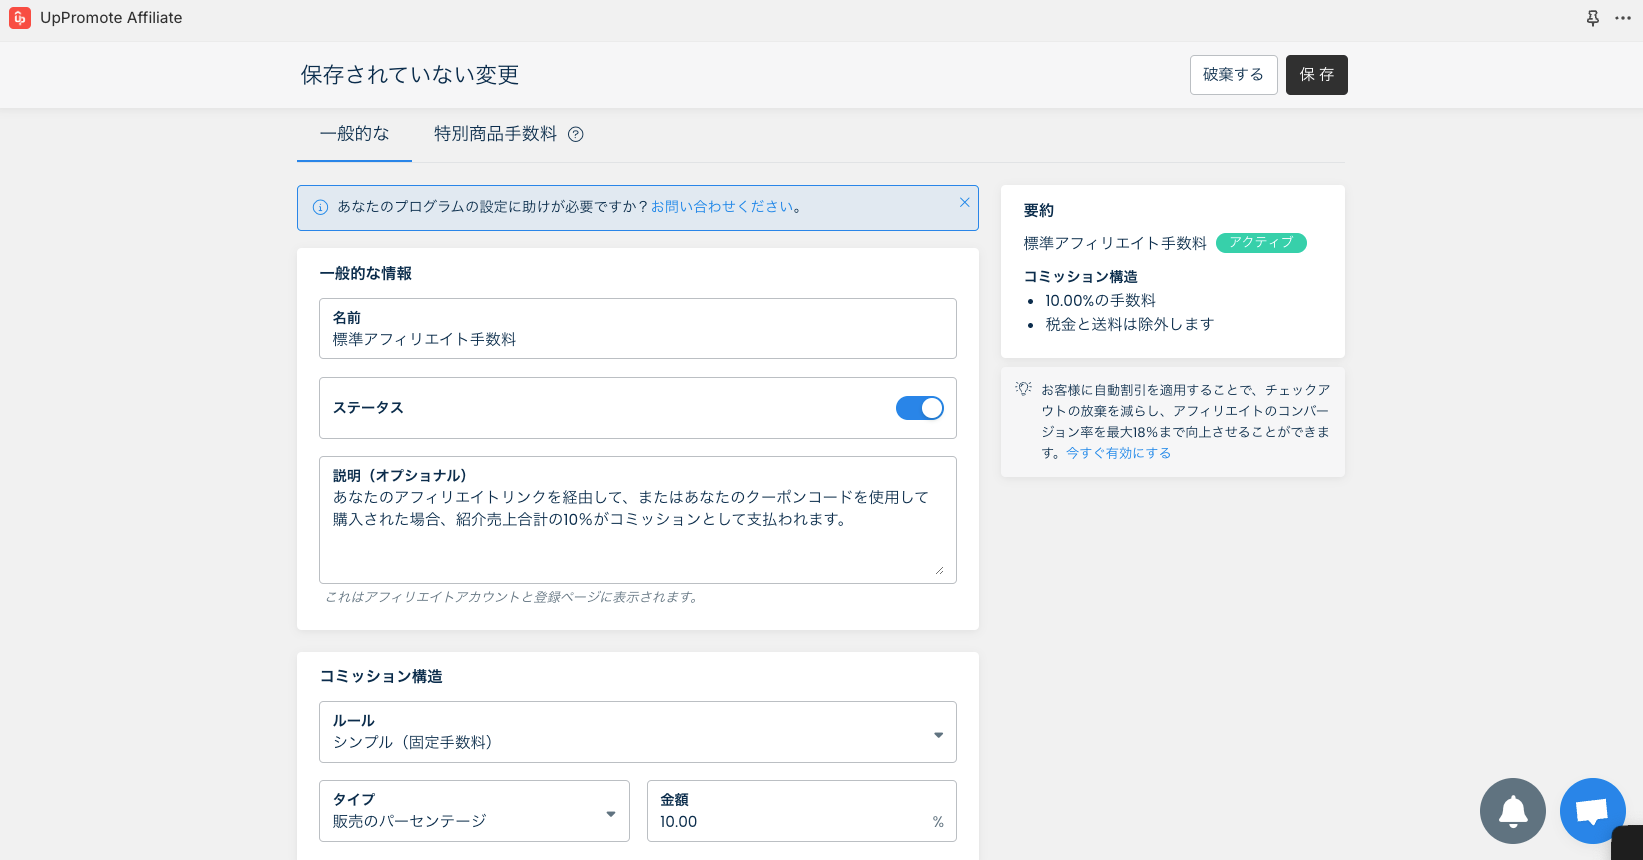
Task: Click help icon next to 特別商品手数料
Action: click(576, 134)
